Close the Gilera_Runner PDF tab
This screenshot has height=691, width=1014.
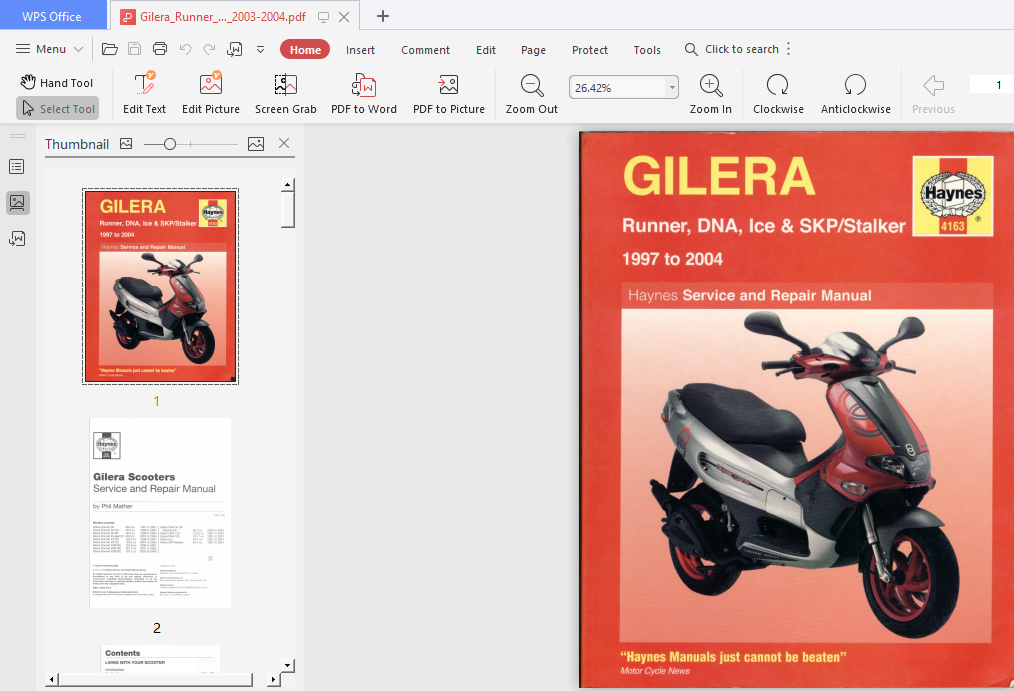click(x=345, y=17)
